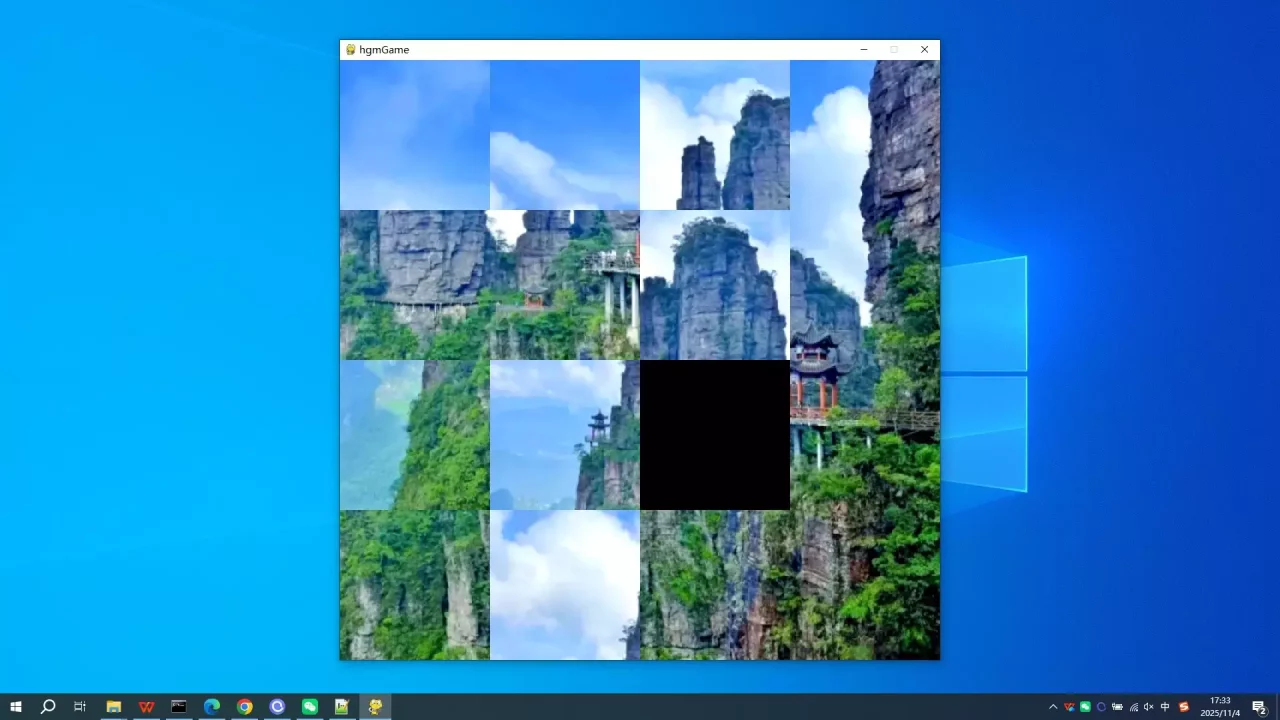Launch WPS Office from the taskbar
The image size is (1280, 720).
(146, 707)
